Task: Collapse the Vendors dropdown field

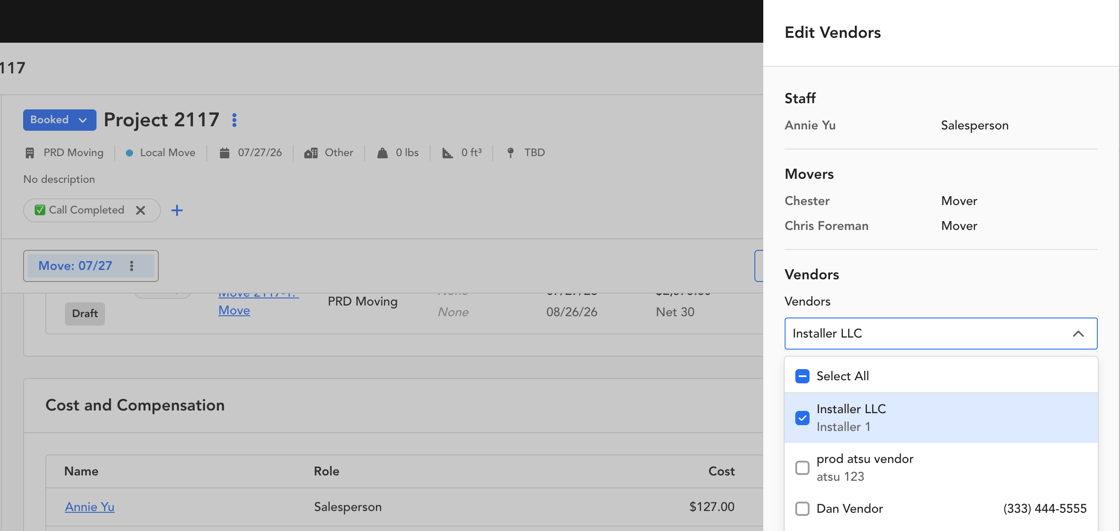Action: [x=941, y=334]
